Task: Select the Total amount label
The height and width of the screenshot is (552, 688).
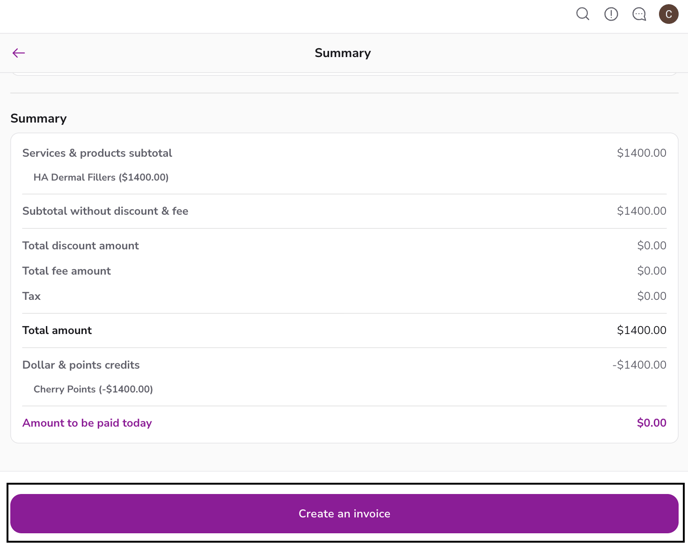Action: [57, 330]
